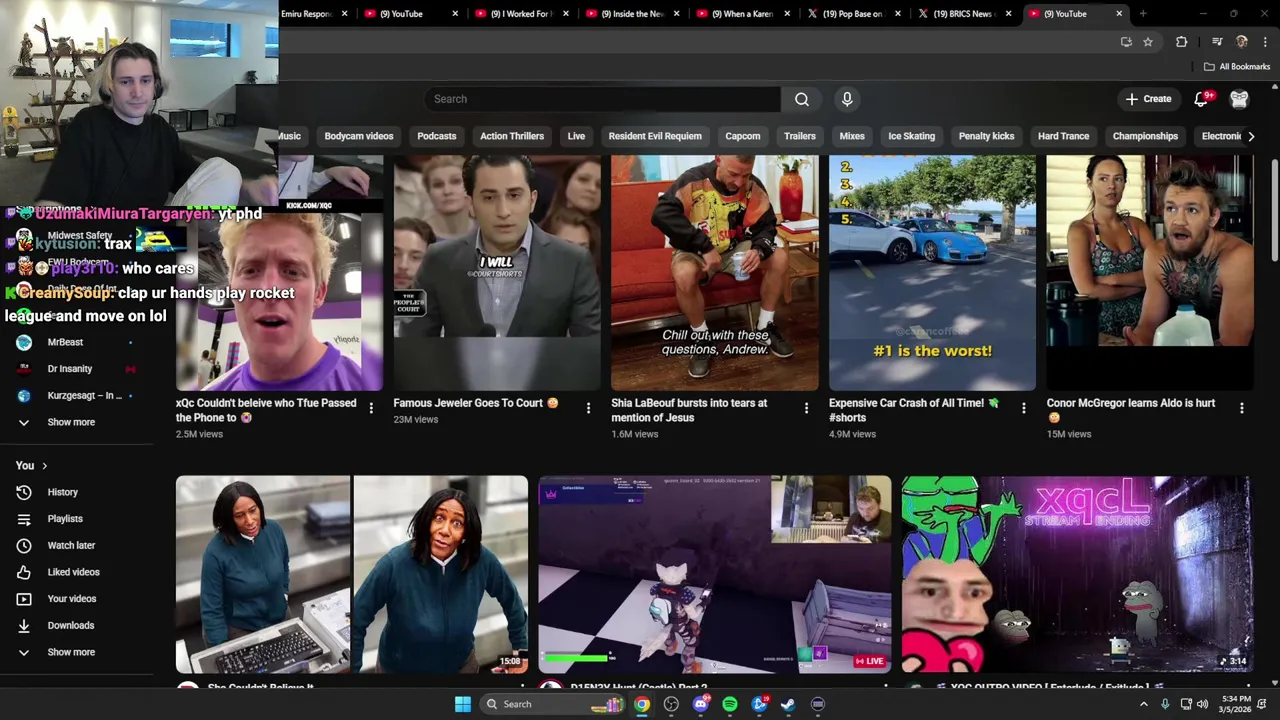This screenshot has height=720, width=1280.
Task: Select Mixes chip
Action: pyautogui.click(x=852, y=136)
